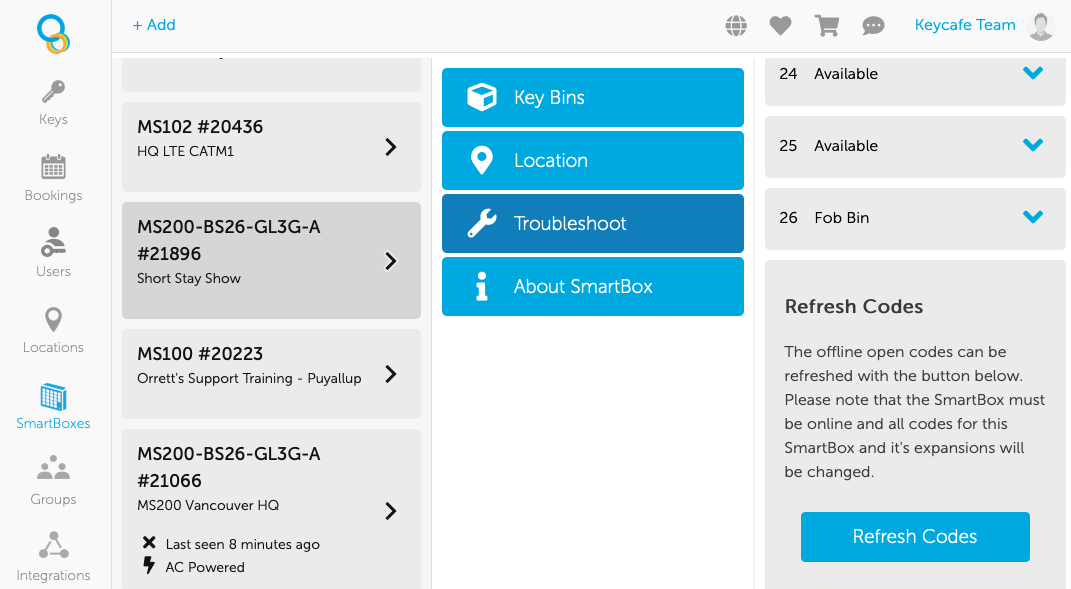This screenshot has width=1071, height=589.
Task: View Locations from the sidebar
Action: click(52, 328)
